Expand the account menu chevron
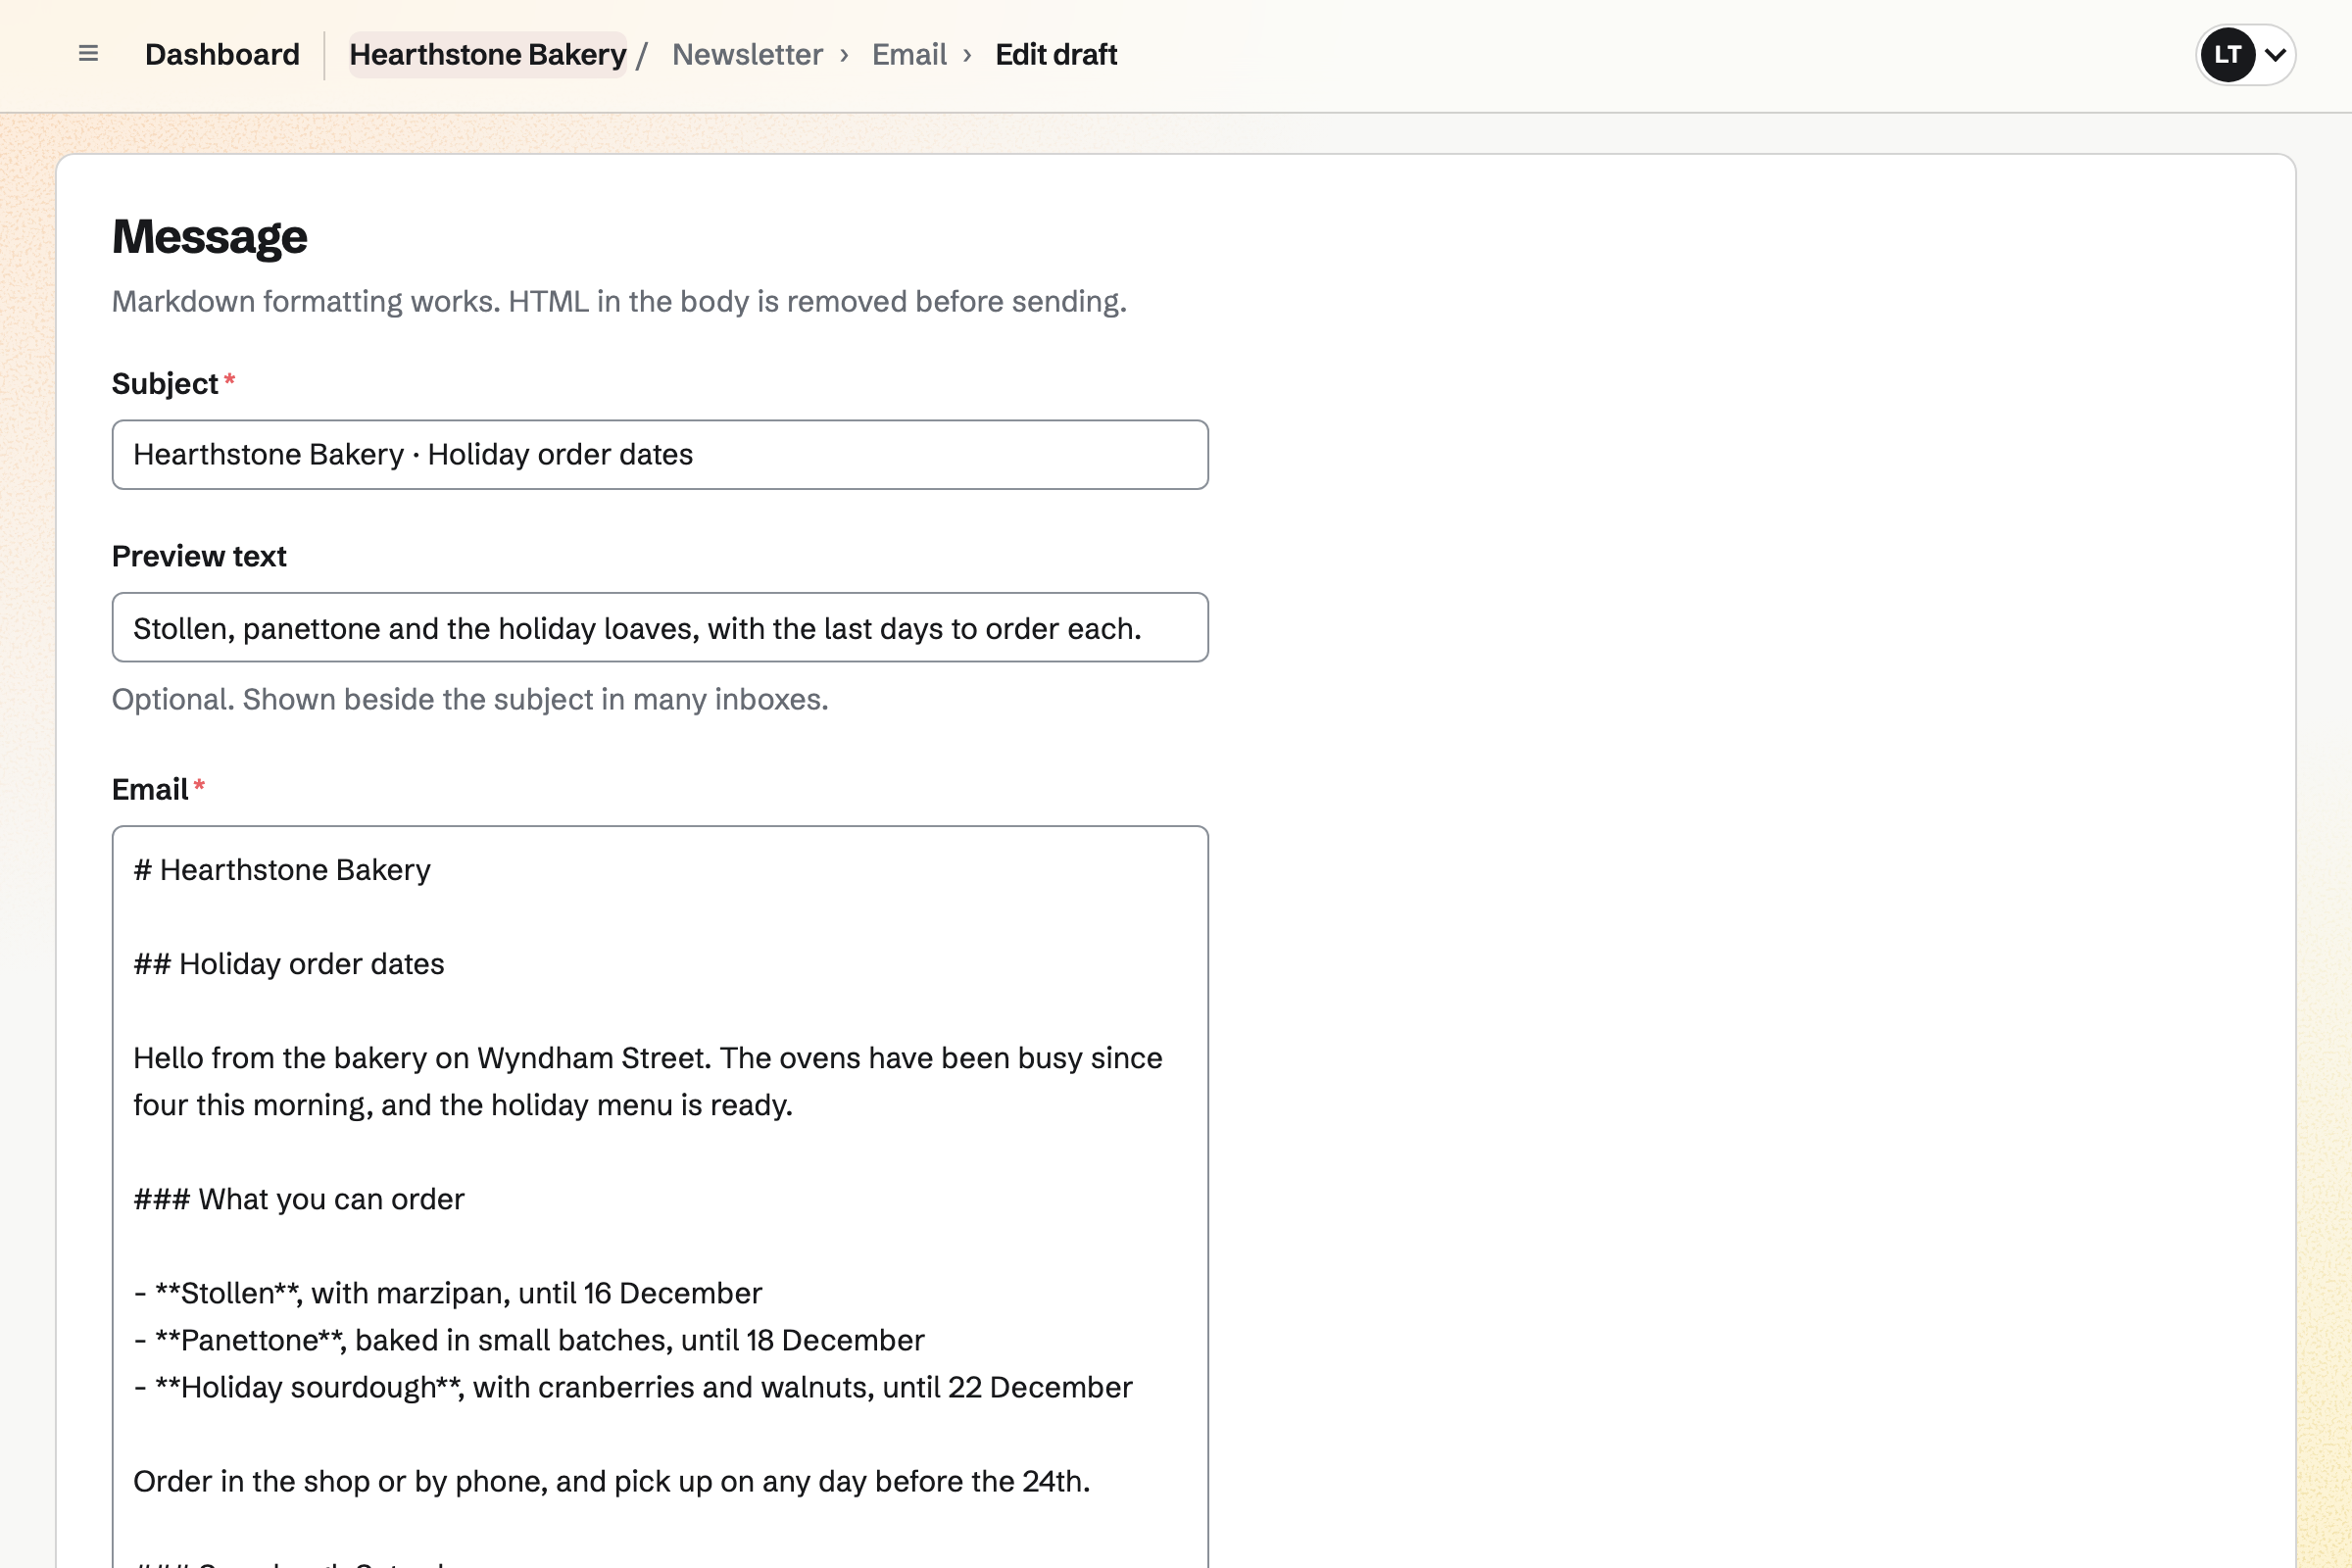The width and height of the screenshot is (2352, 1568). 2275,55
